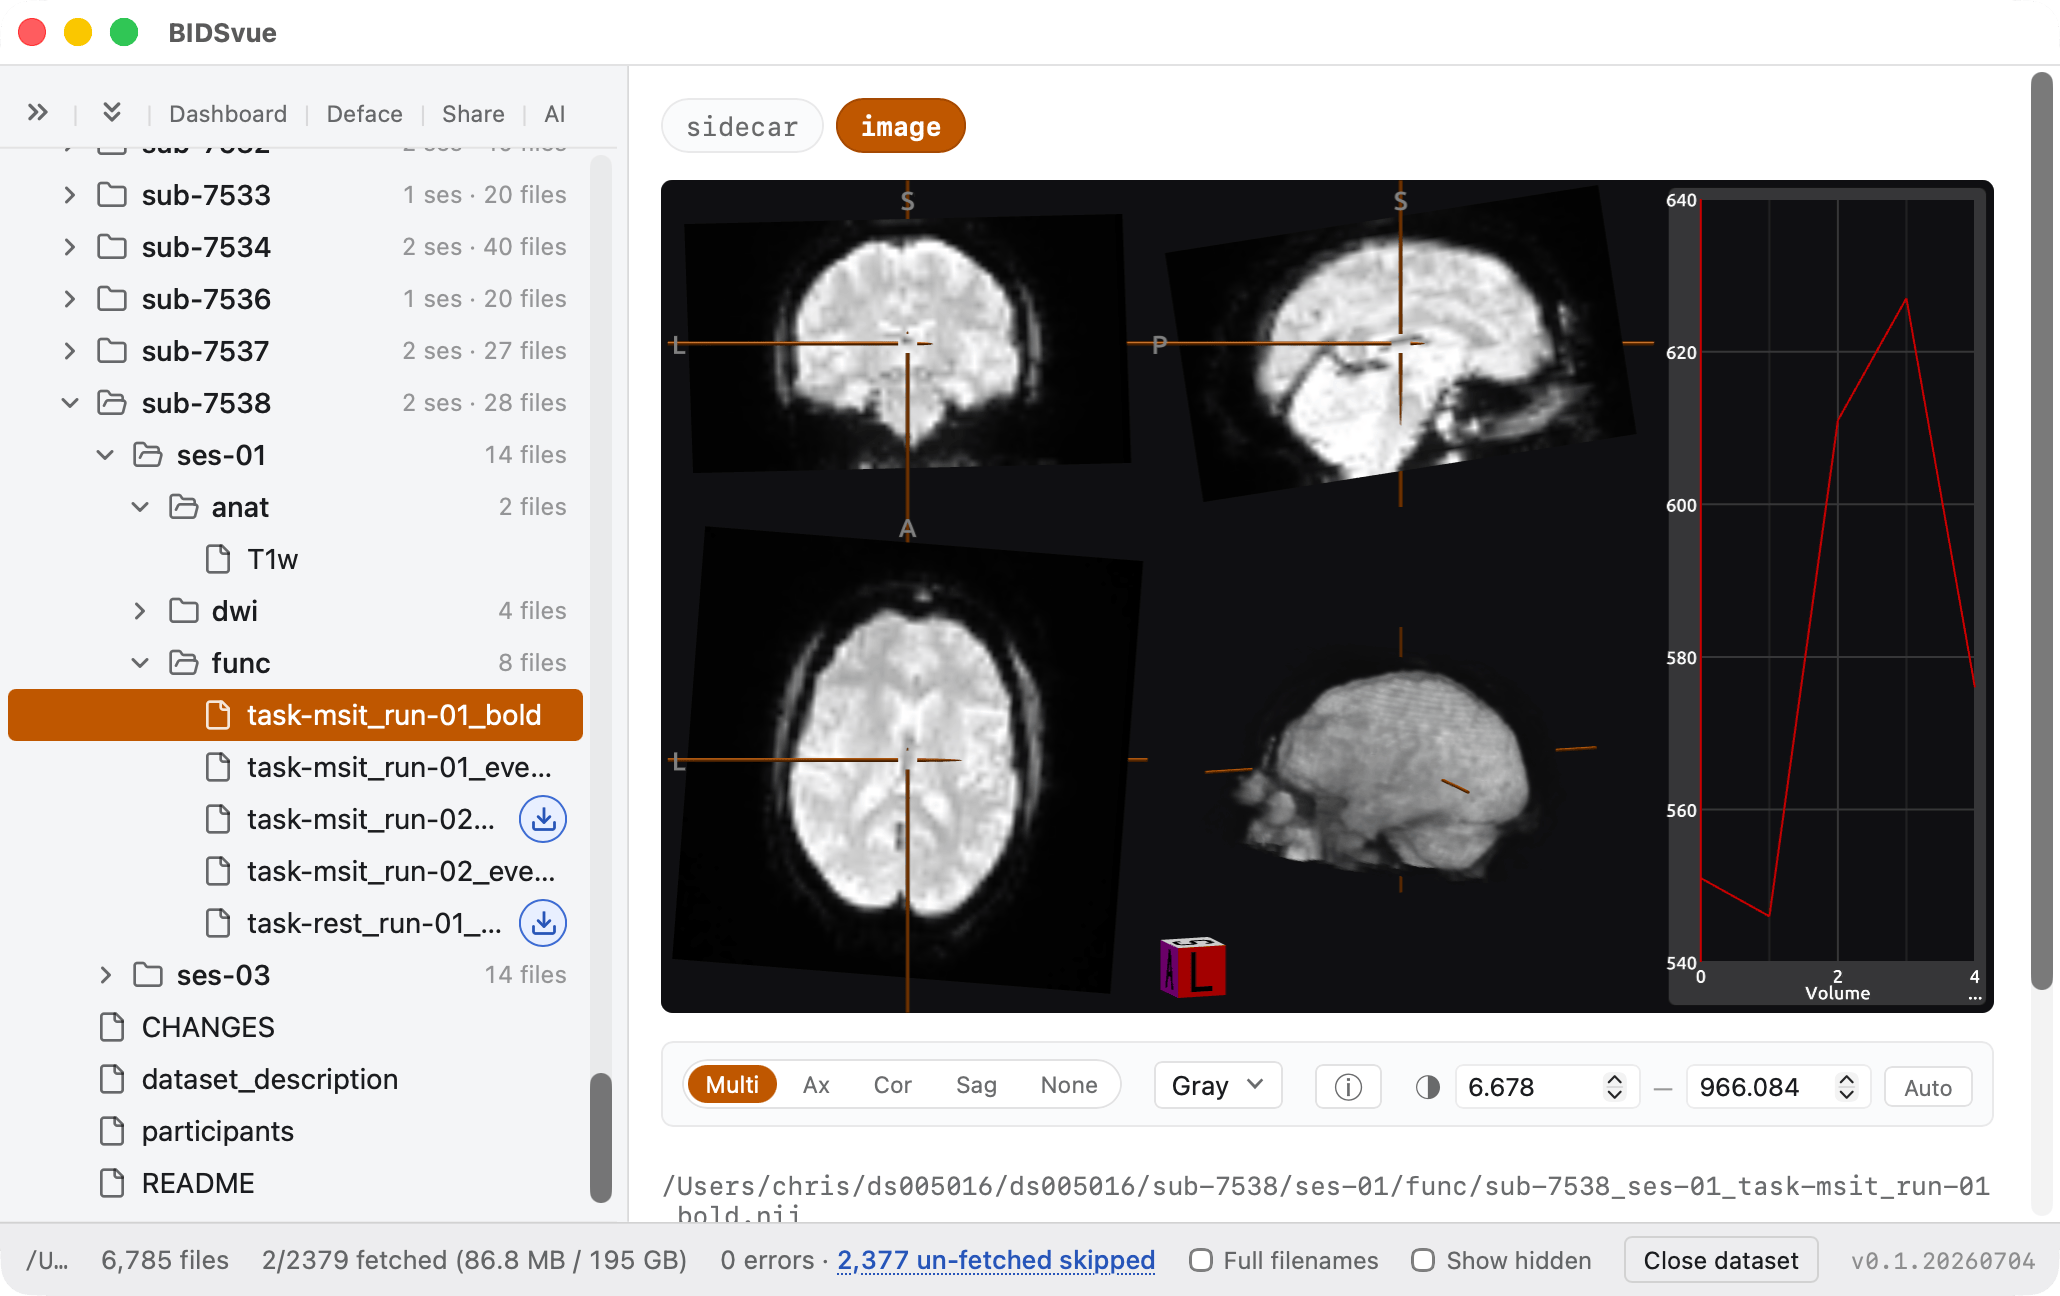The width and height of the screenshot is (2060, 1296).
Task: Enable the Show hidden checkbox
Action: click(1423, 1260)
